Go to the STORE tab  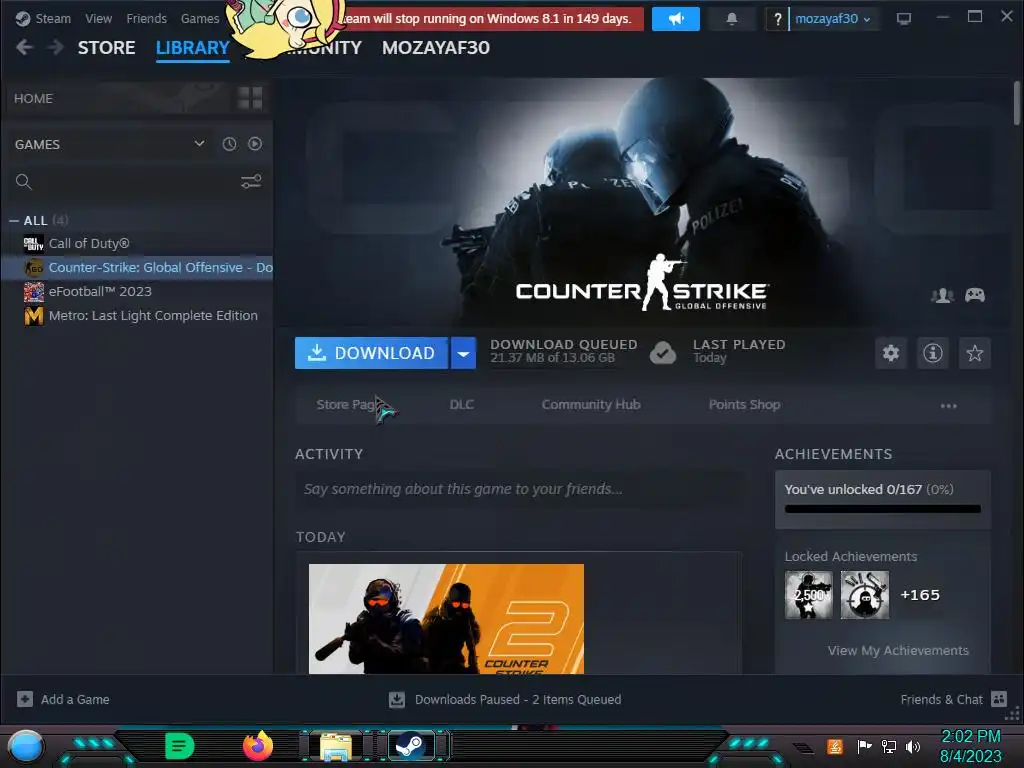tap(106, 48)
